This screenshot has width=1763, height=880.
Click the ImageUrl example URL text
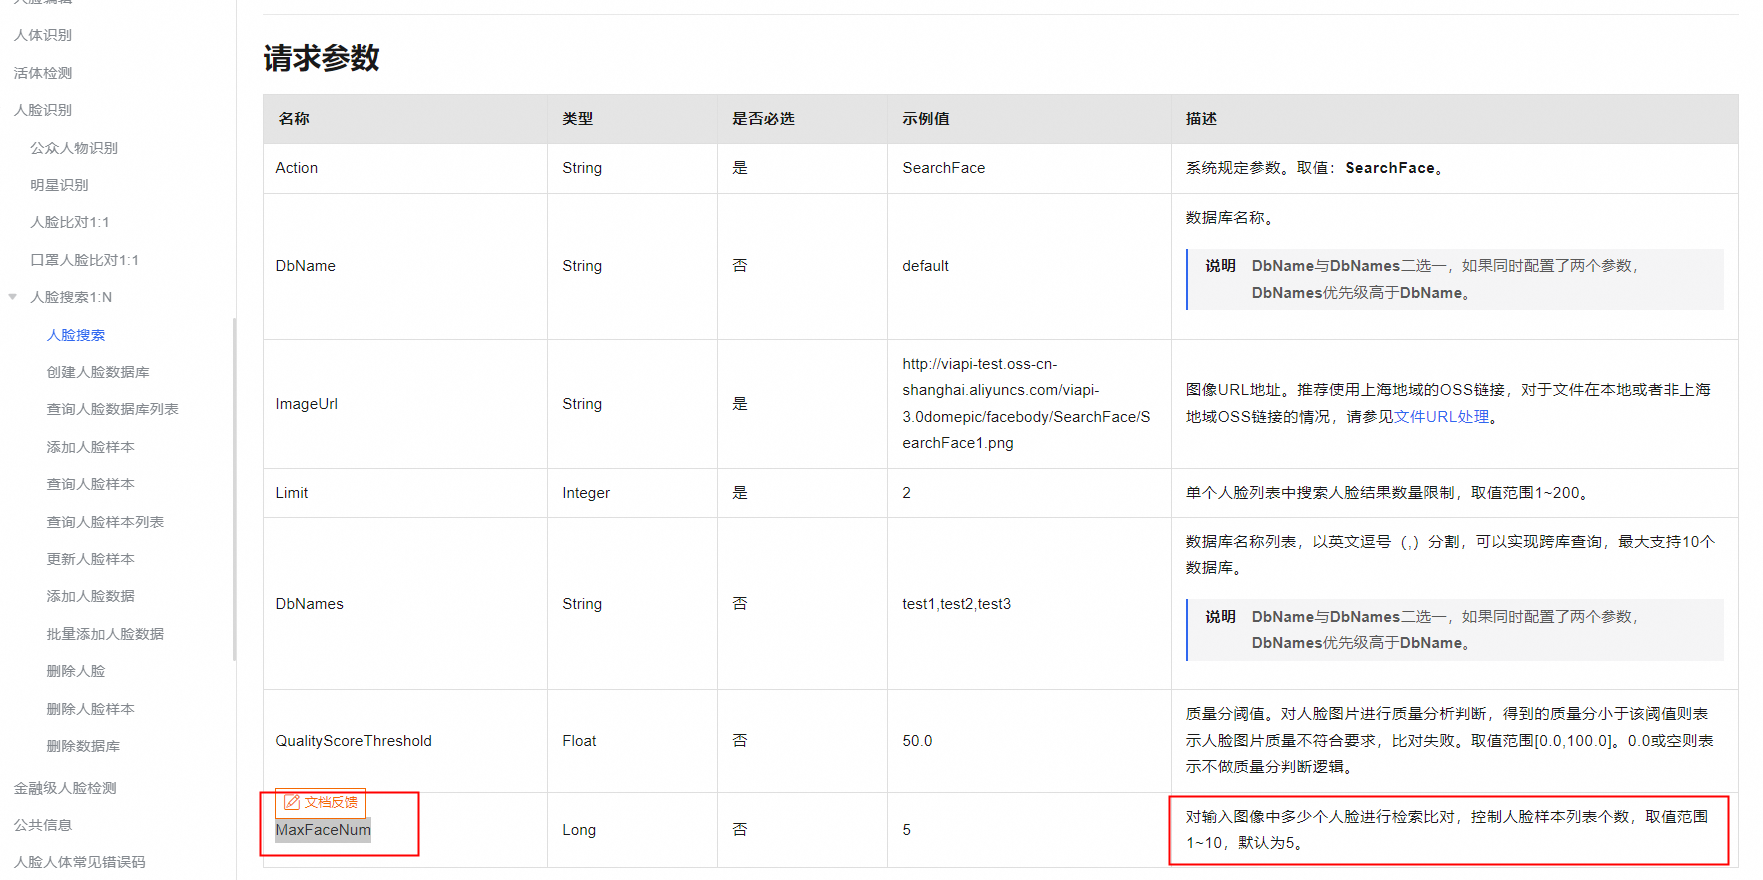pos(1027,404)
